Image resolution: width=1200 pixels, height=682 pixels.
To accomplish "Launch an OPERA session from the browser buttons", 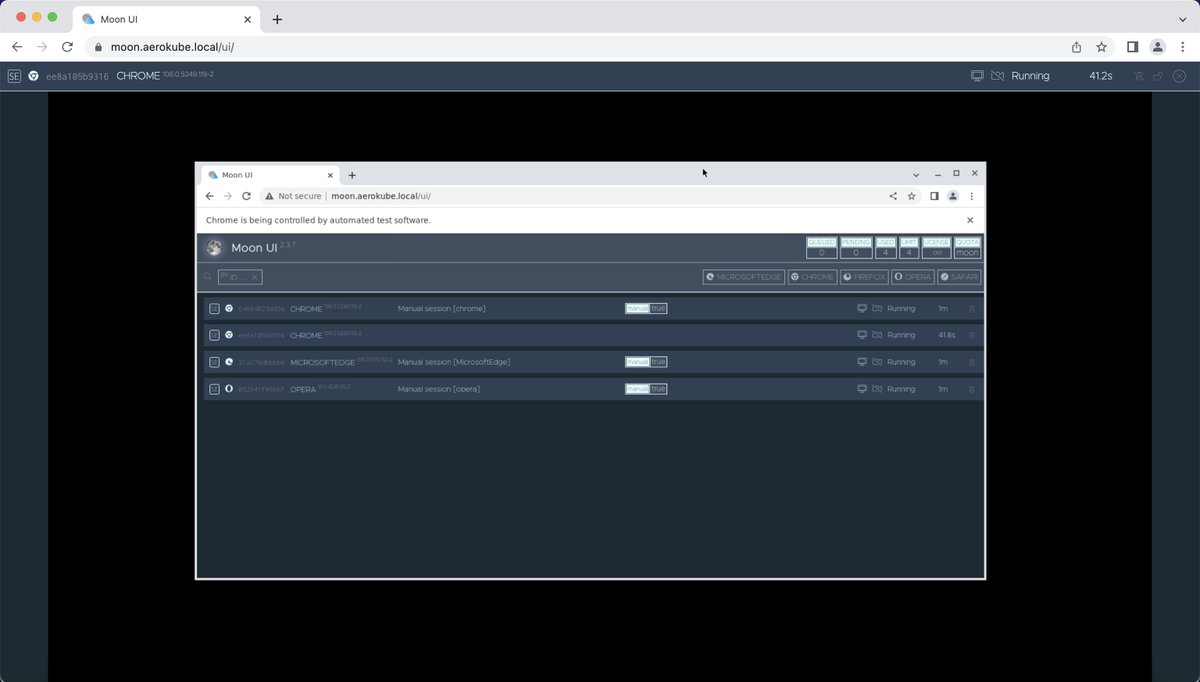I will coord(913,277).
